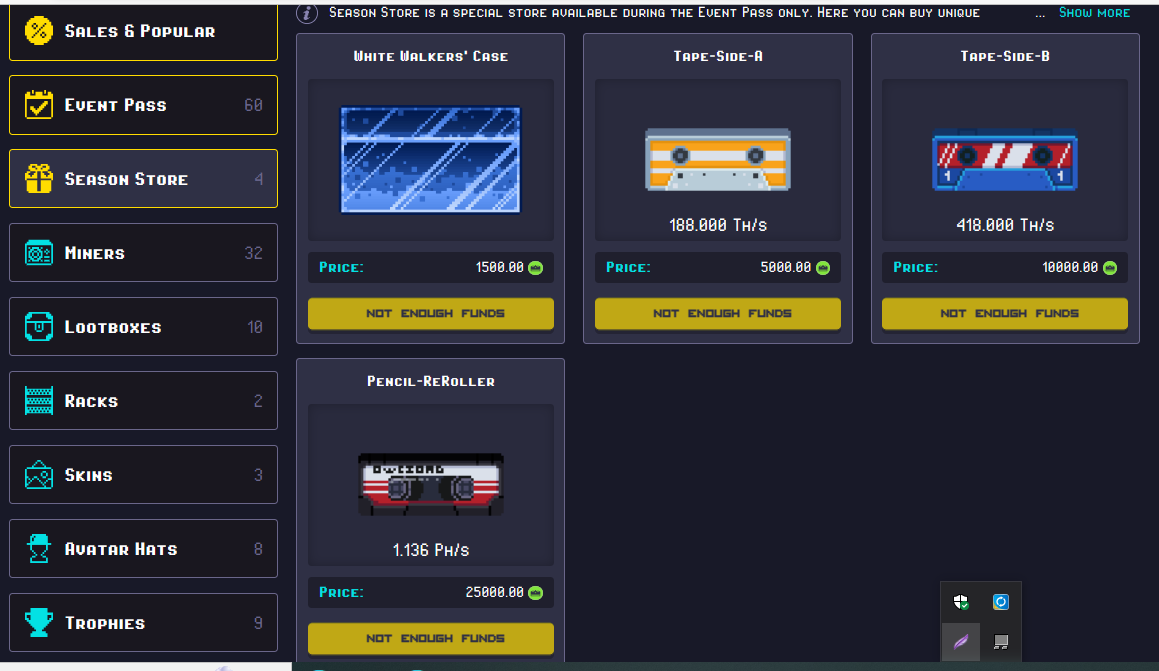The width and height of the screenshot is (1159, 671).
Task: Open the Event Pass section
Action: click(143, 104)
